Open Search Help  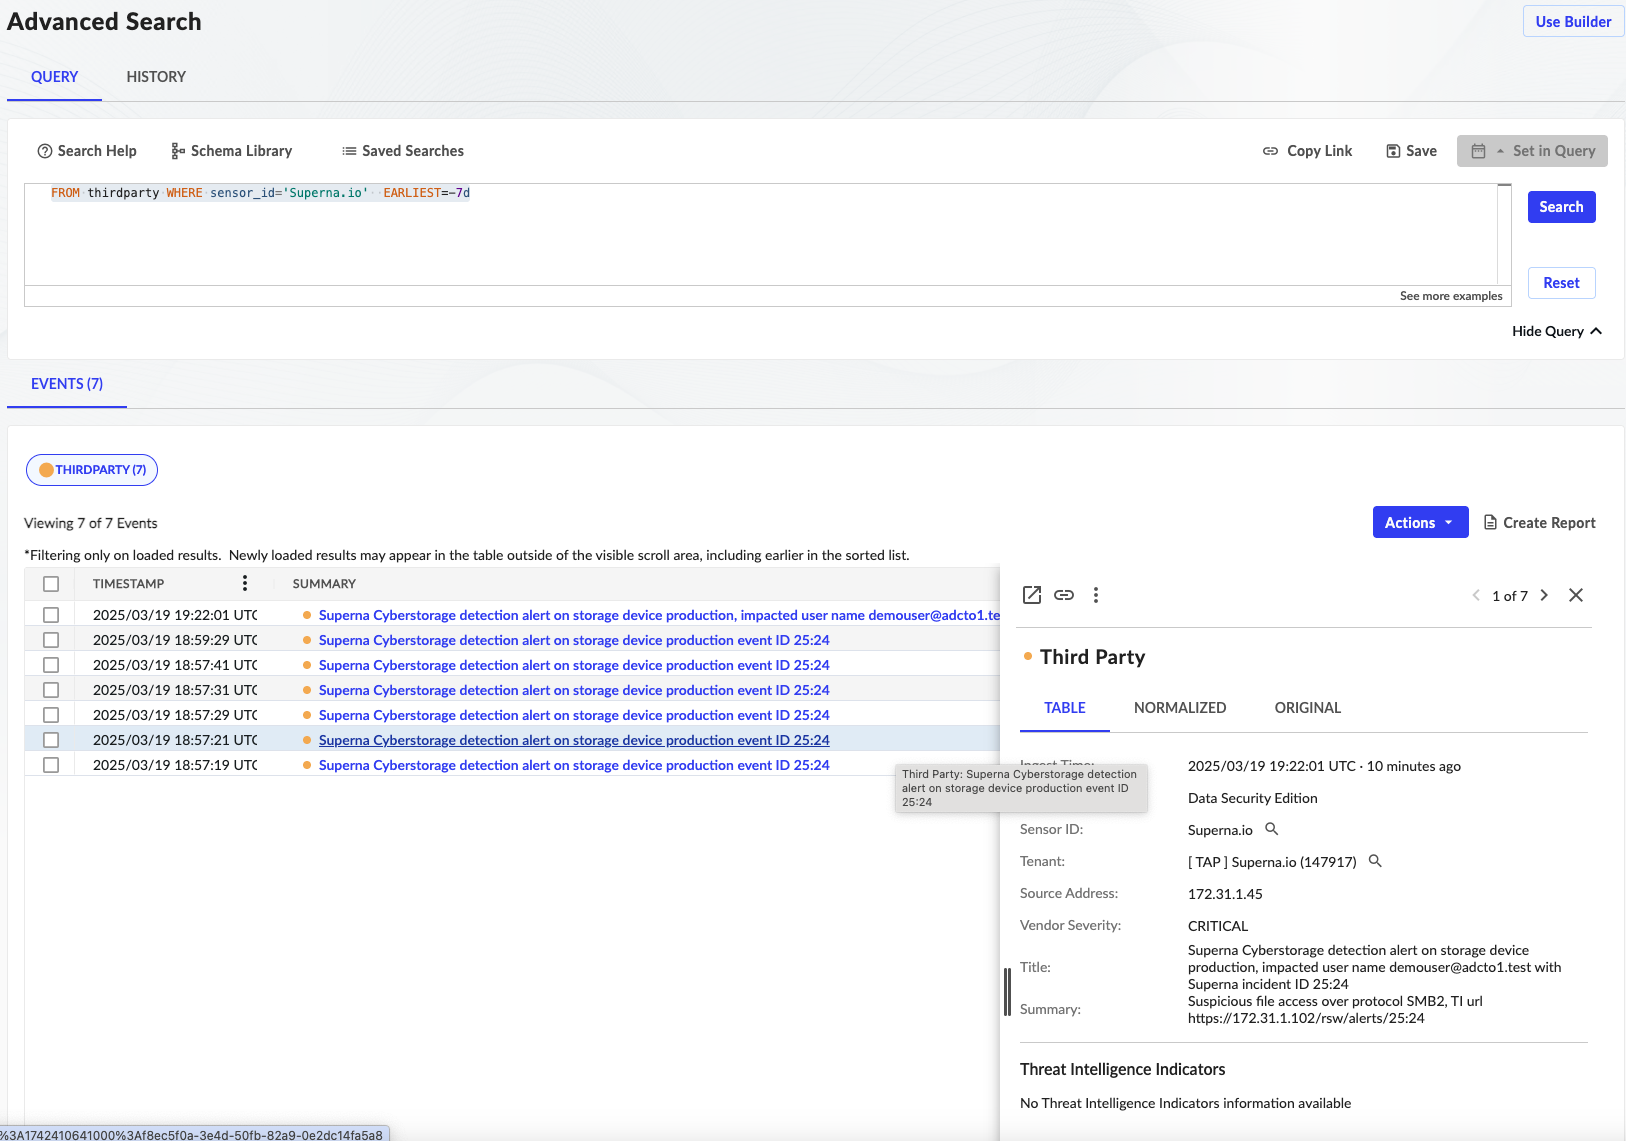[87, 151]
